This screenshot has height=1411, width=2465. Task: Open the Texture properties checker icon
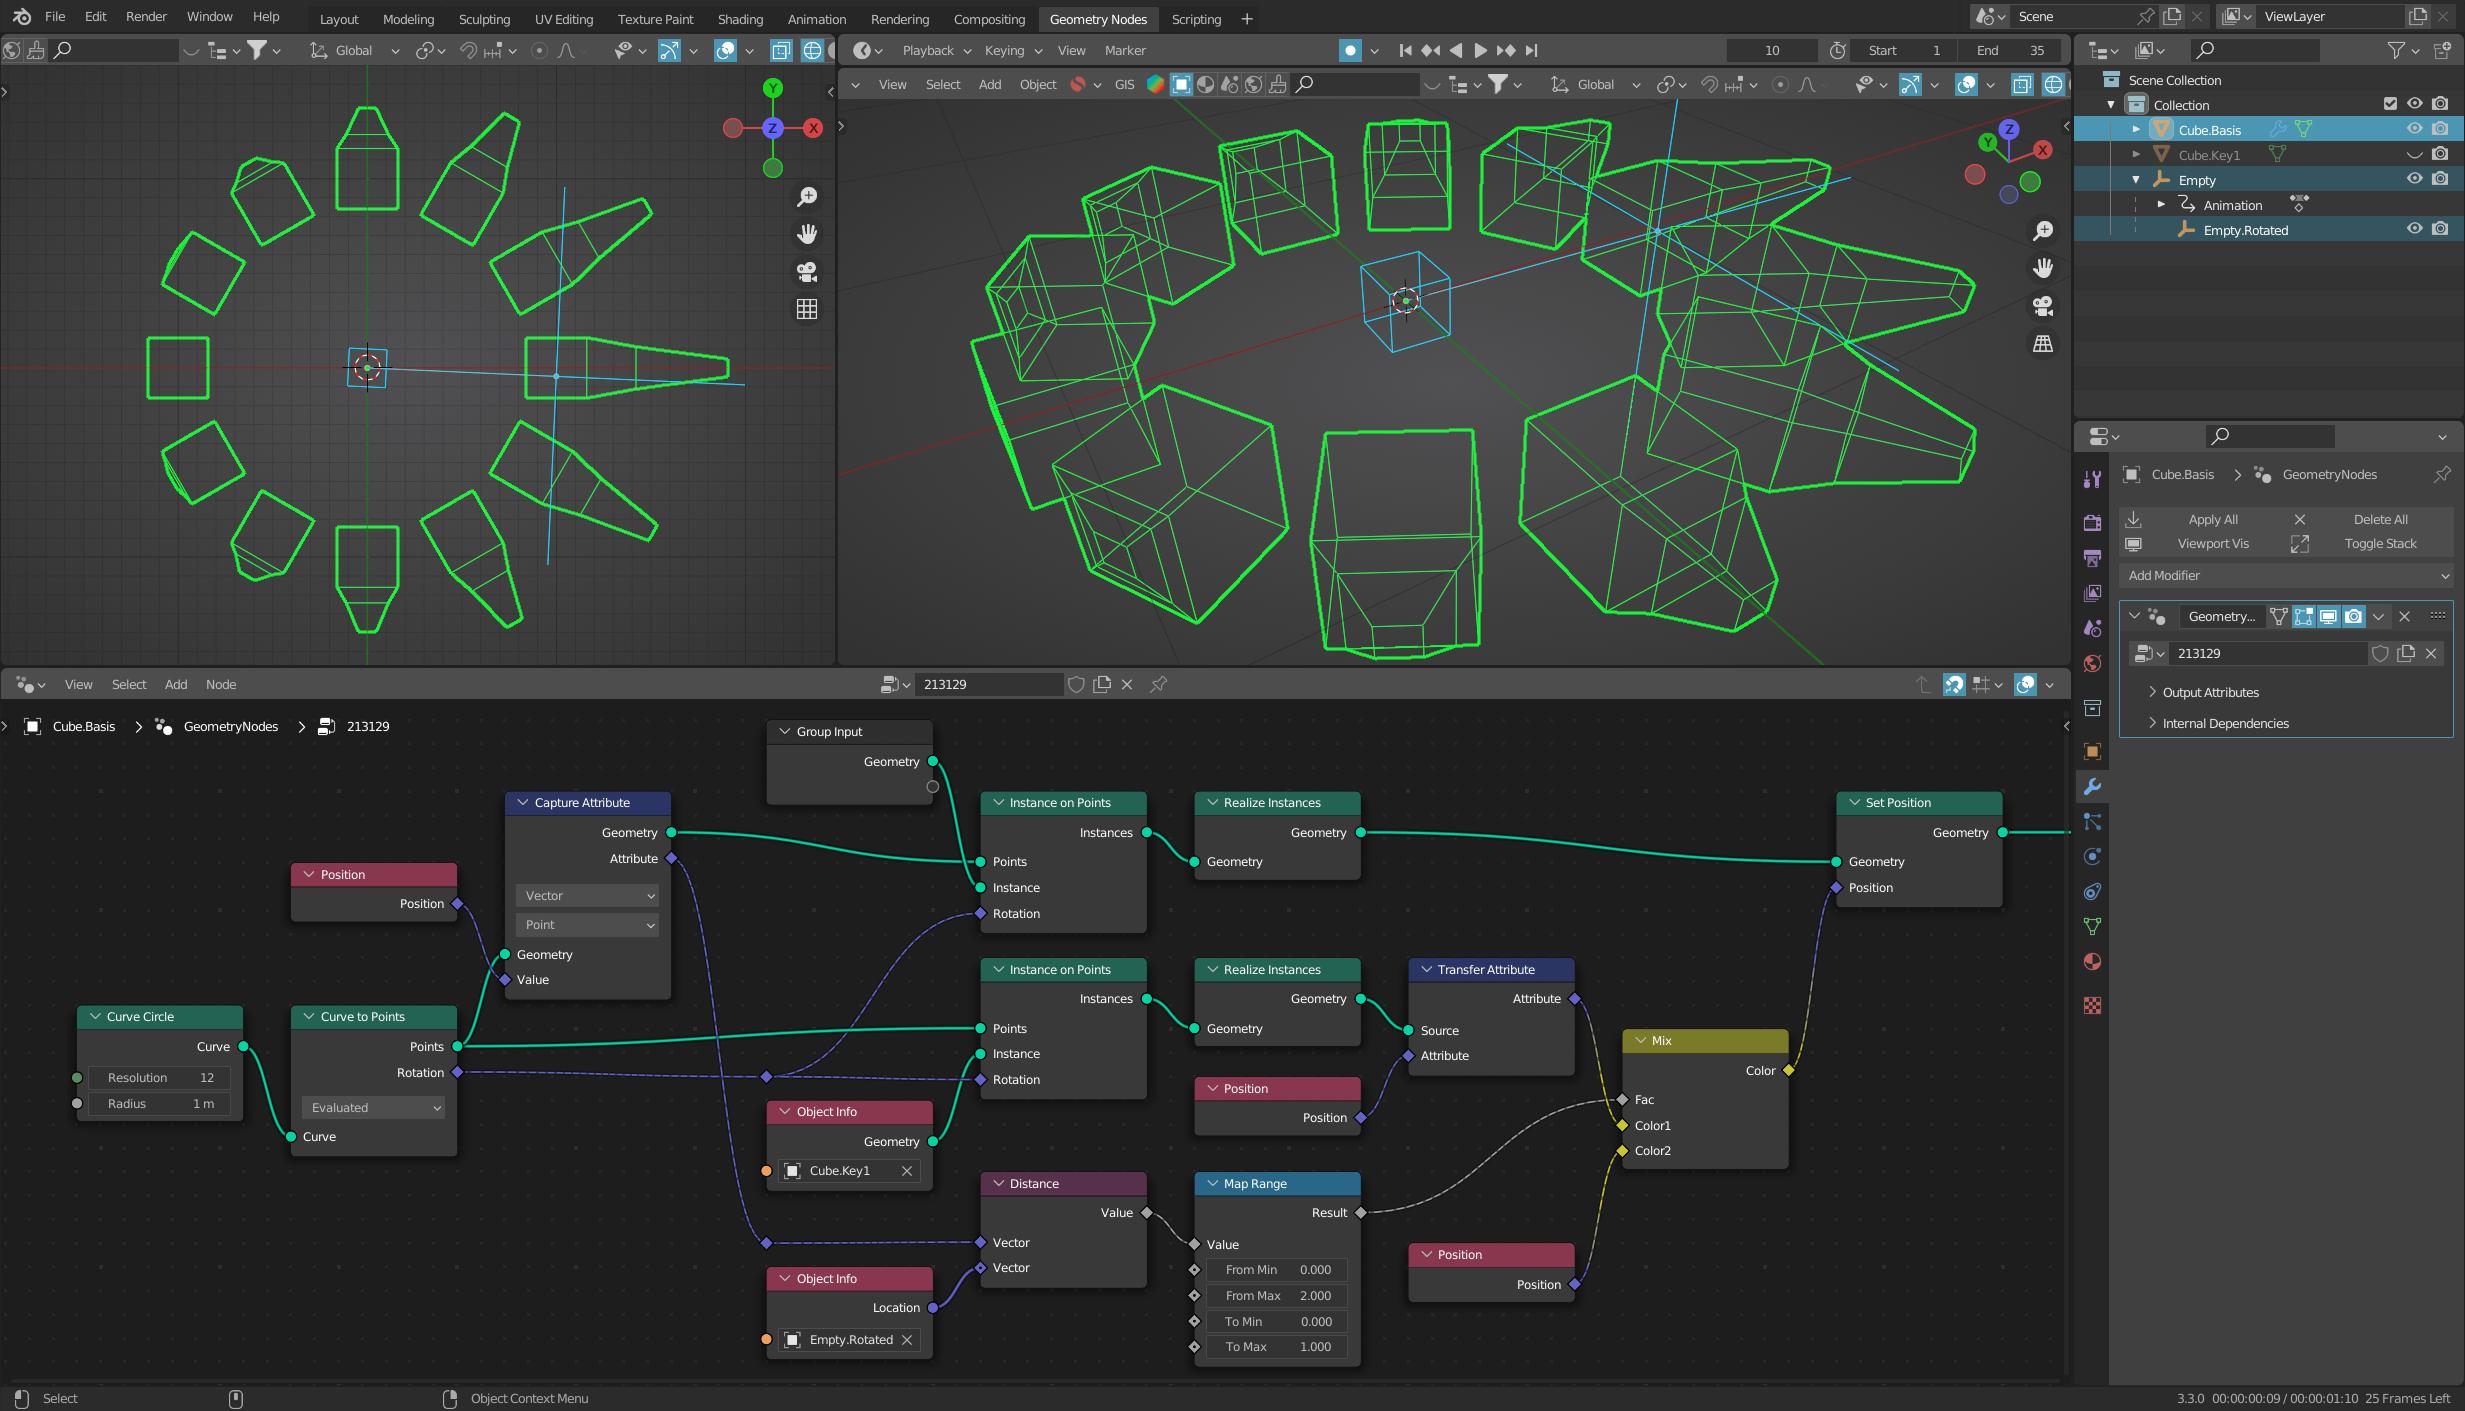(2092, 1005)
